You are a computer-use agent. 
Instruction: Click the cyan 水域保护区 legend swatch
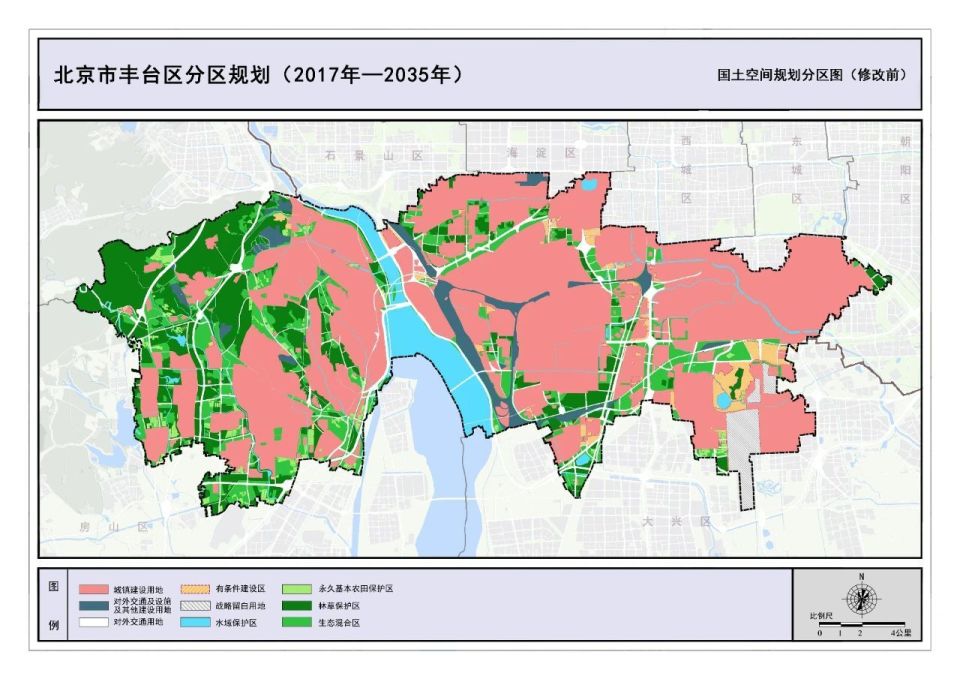195,622
